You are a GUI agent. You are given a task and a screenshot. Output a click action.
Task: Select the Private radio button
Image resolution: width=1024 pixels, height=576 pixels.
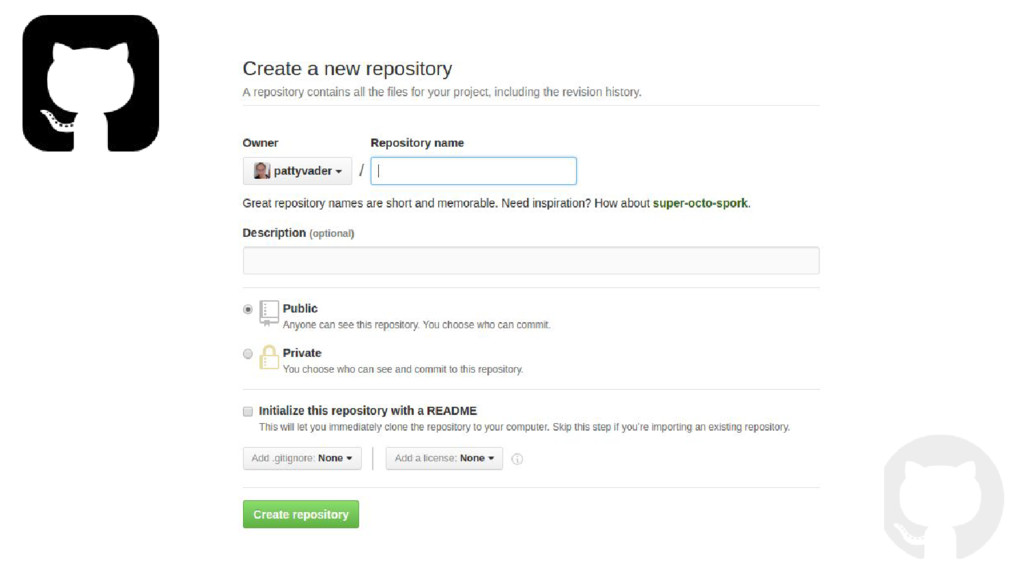(x=248, y=354)
